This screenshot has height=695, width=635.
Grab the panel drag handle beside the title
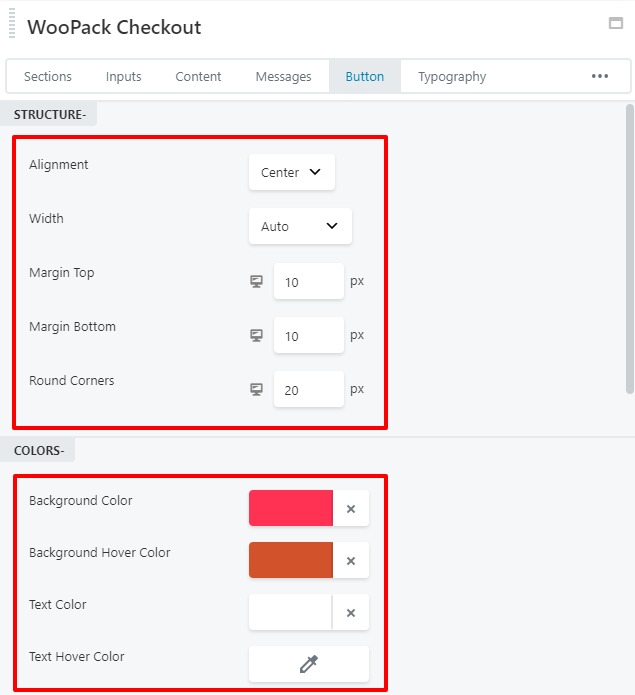[12, 23]
